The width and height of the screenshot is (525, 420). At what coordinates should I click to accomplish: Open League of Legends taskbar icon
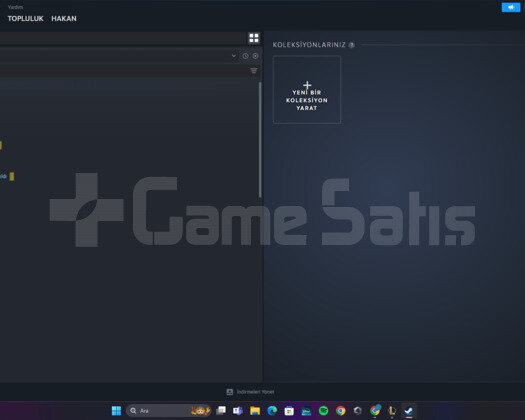tap(392, 411)
